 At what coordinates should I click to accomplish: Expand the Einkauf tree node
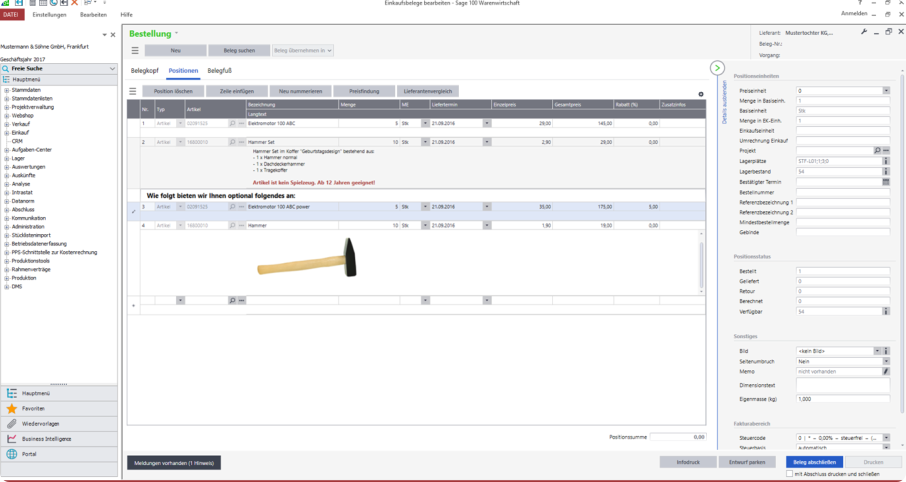(7, 133)
